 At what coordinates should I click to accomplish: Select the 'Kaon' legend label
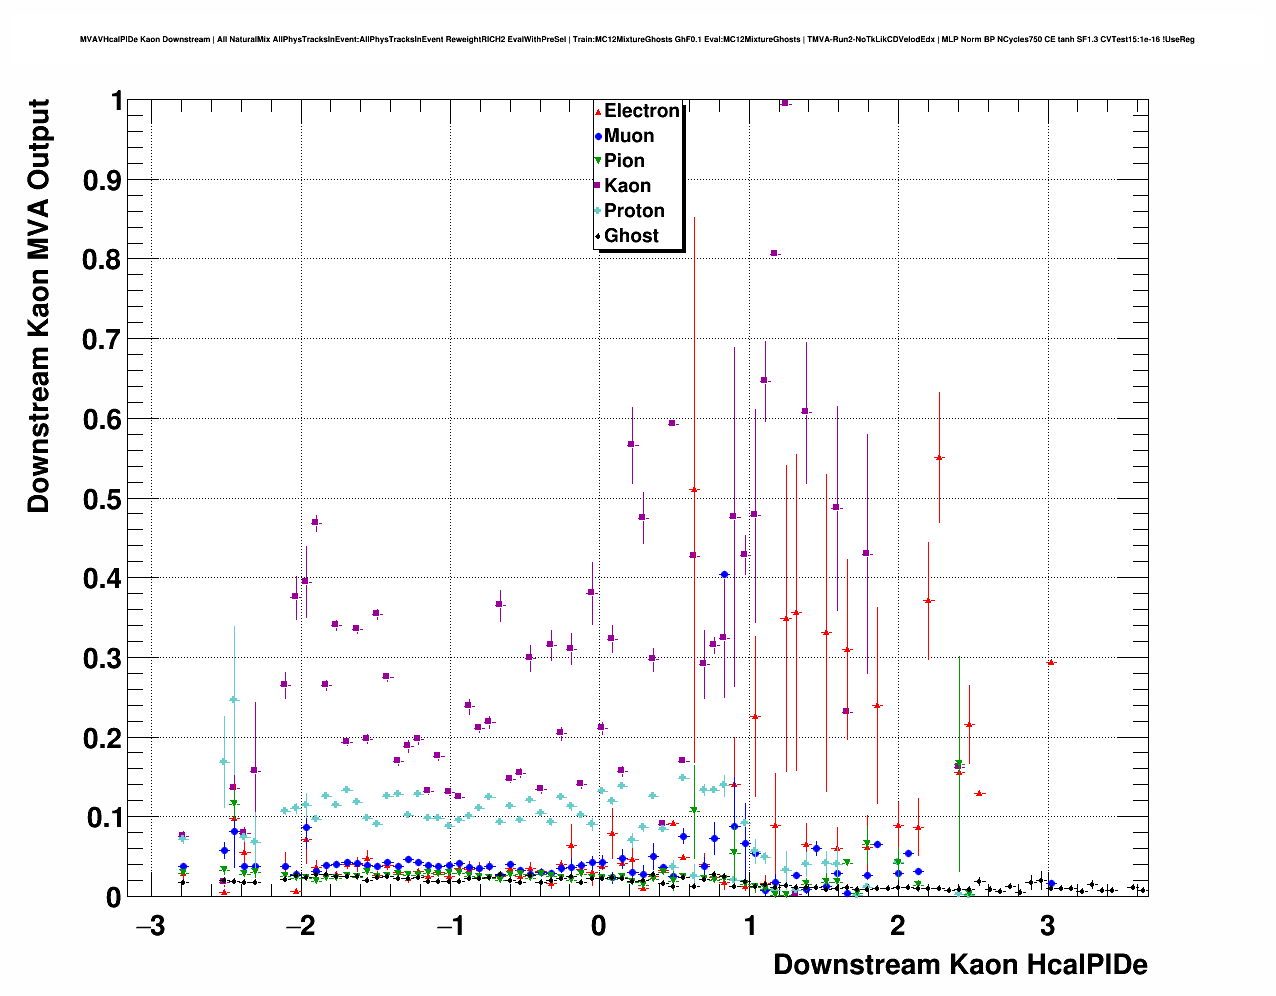(x=627, y=186)
